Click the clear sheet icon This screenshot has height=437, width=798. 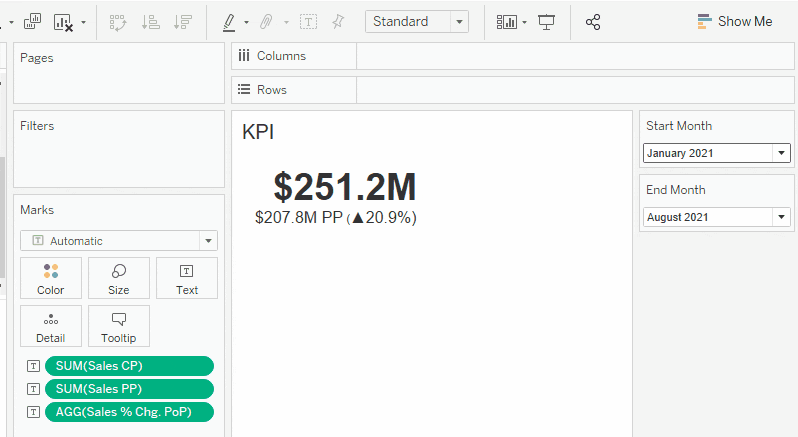click(x=64, y=22)
